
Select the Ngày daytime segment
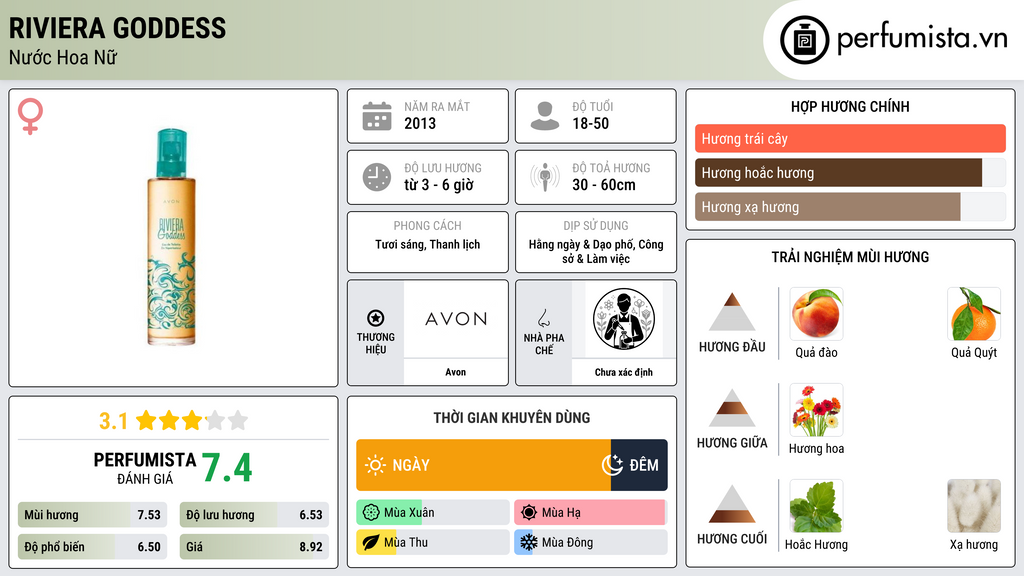click(483, 465)
